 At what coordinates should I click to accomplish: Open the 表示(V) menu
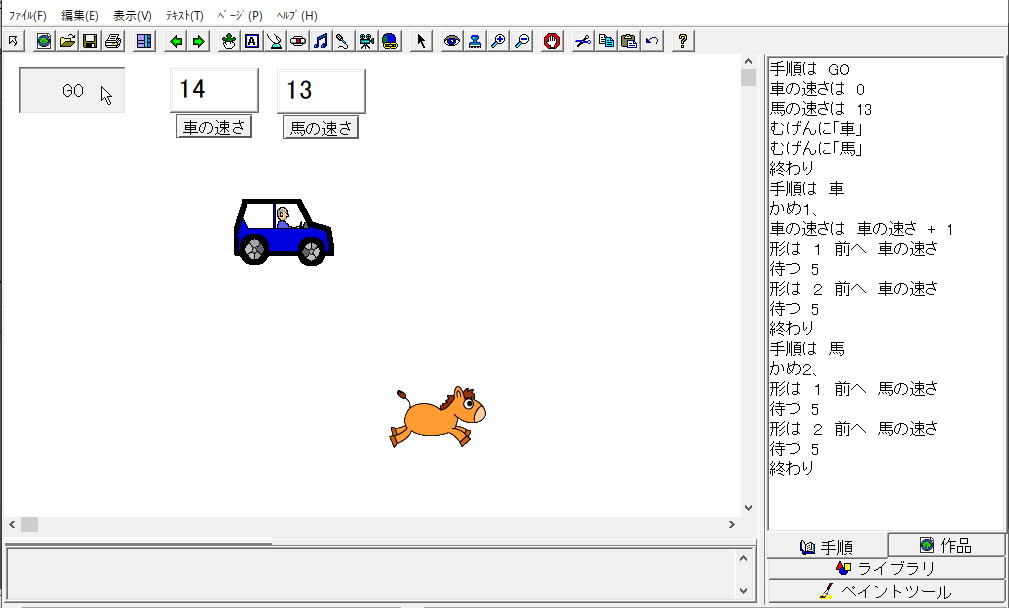click(132, 16)
